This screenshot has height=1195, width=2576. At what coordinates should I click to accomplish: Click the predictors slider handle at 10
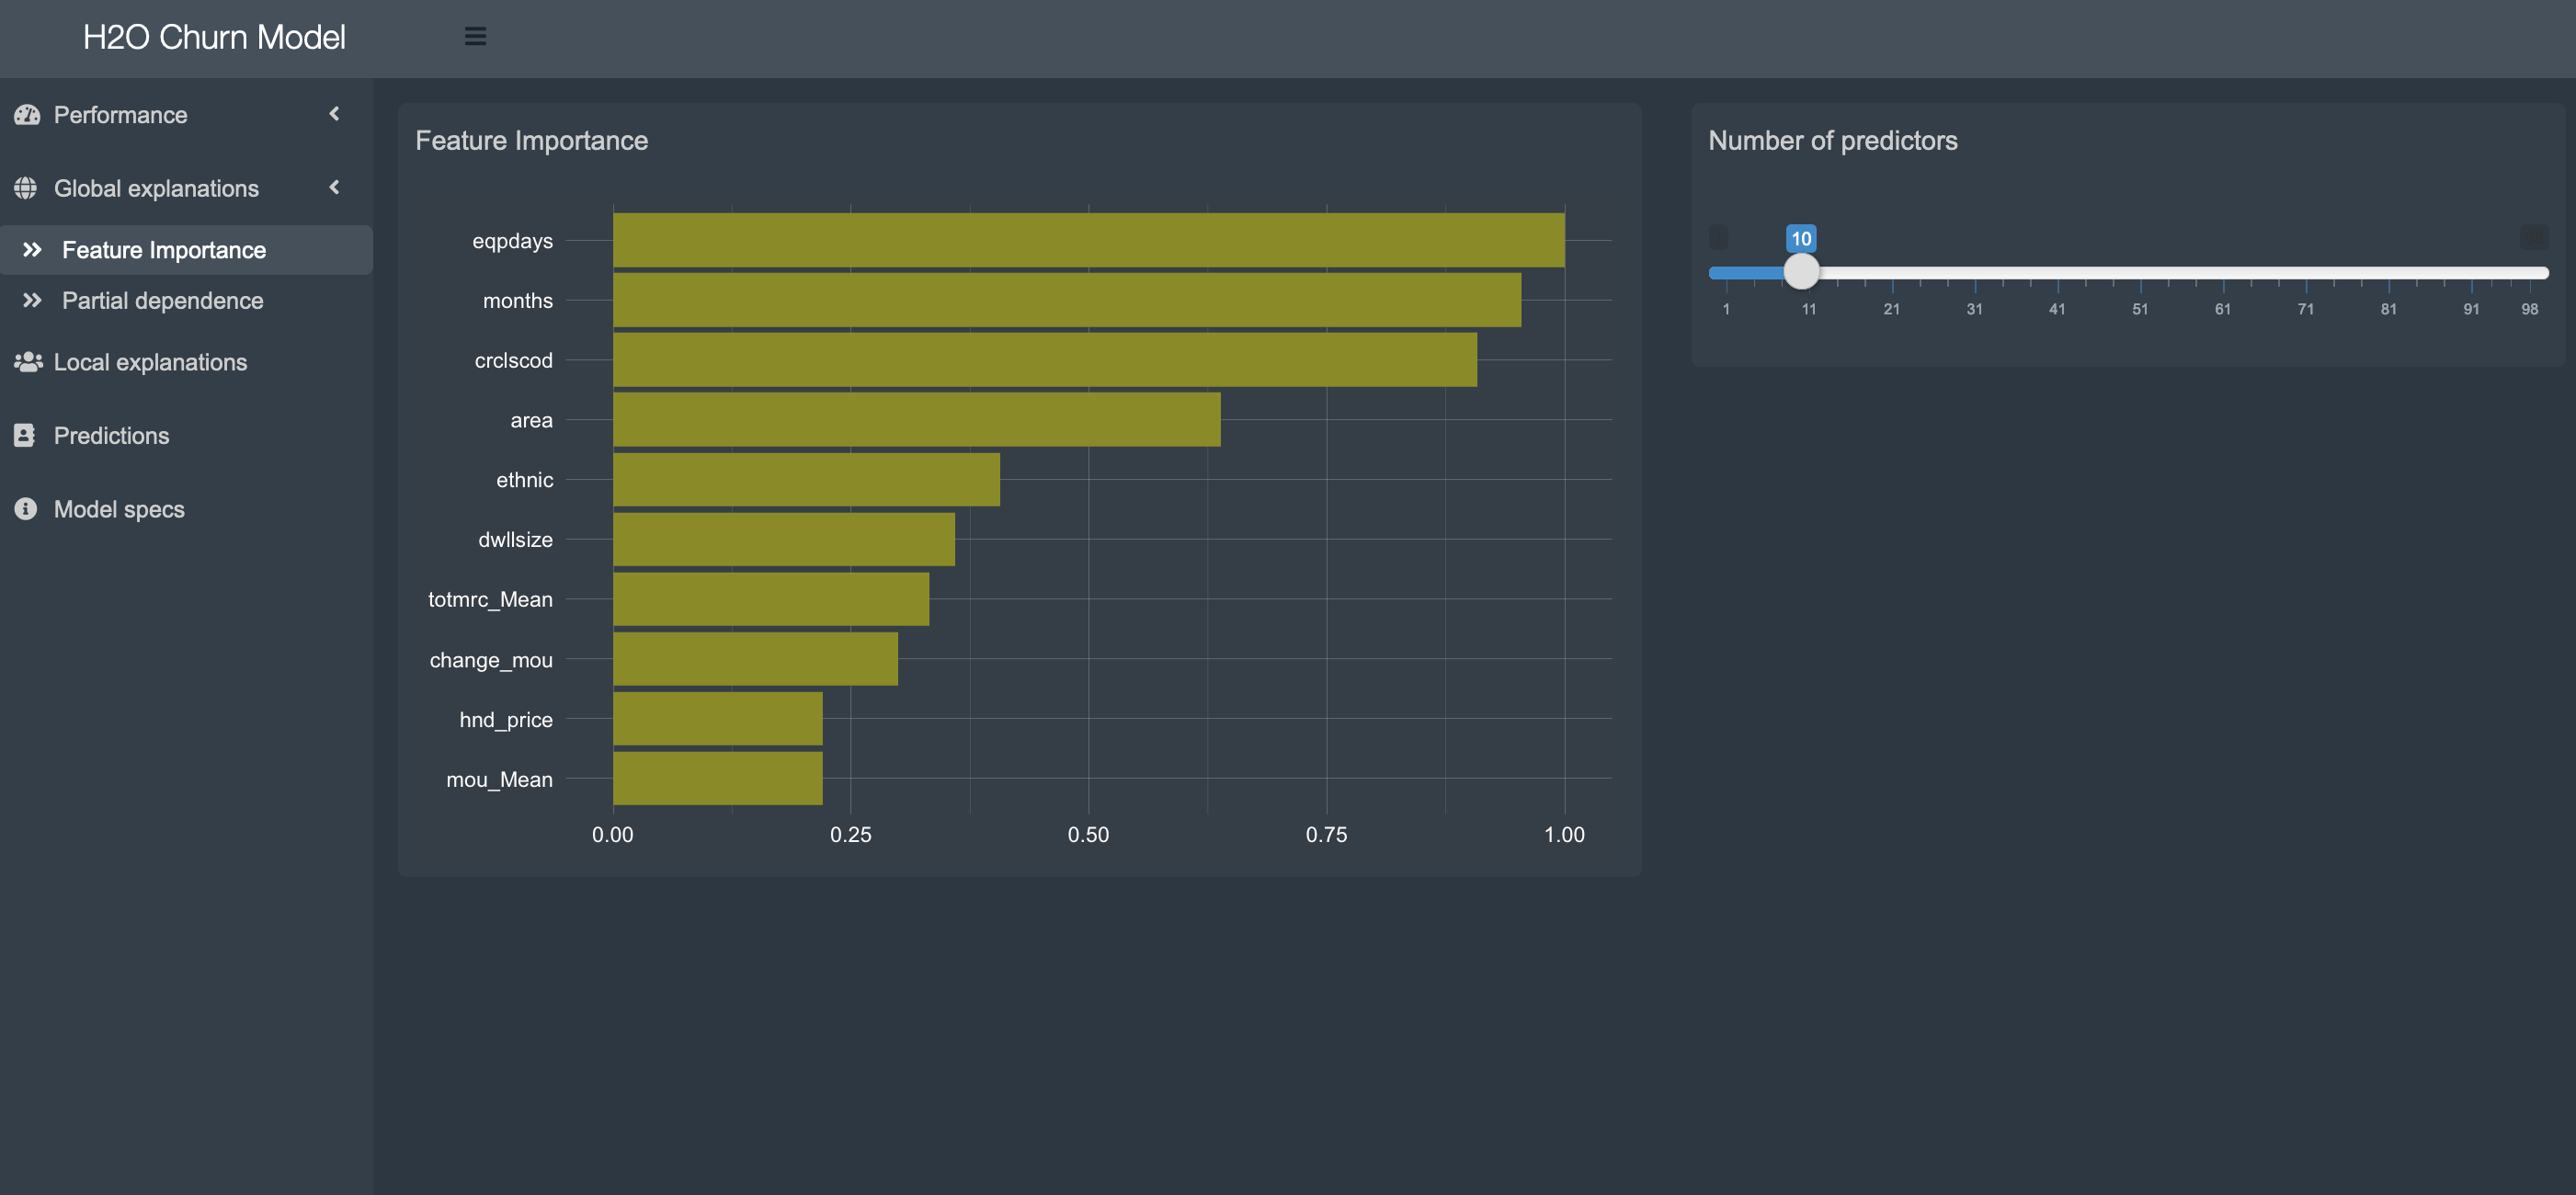point(1801,271)
